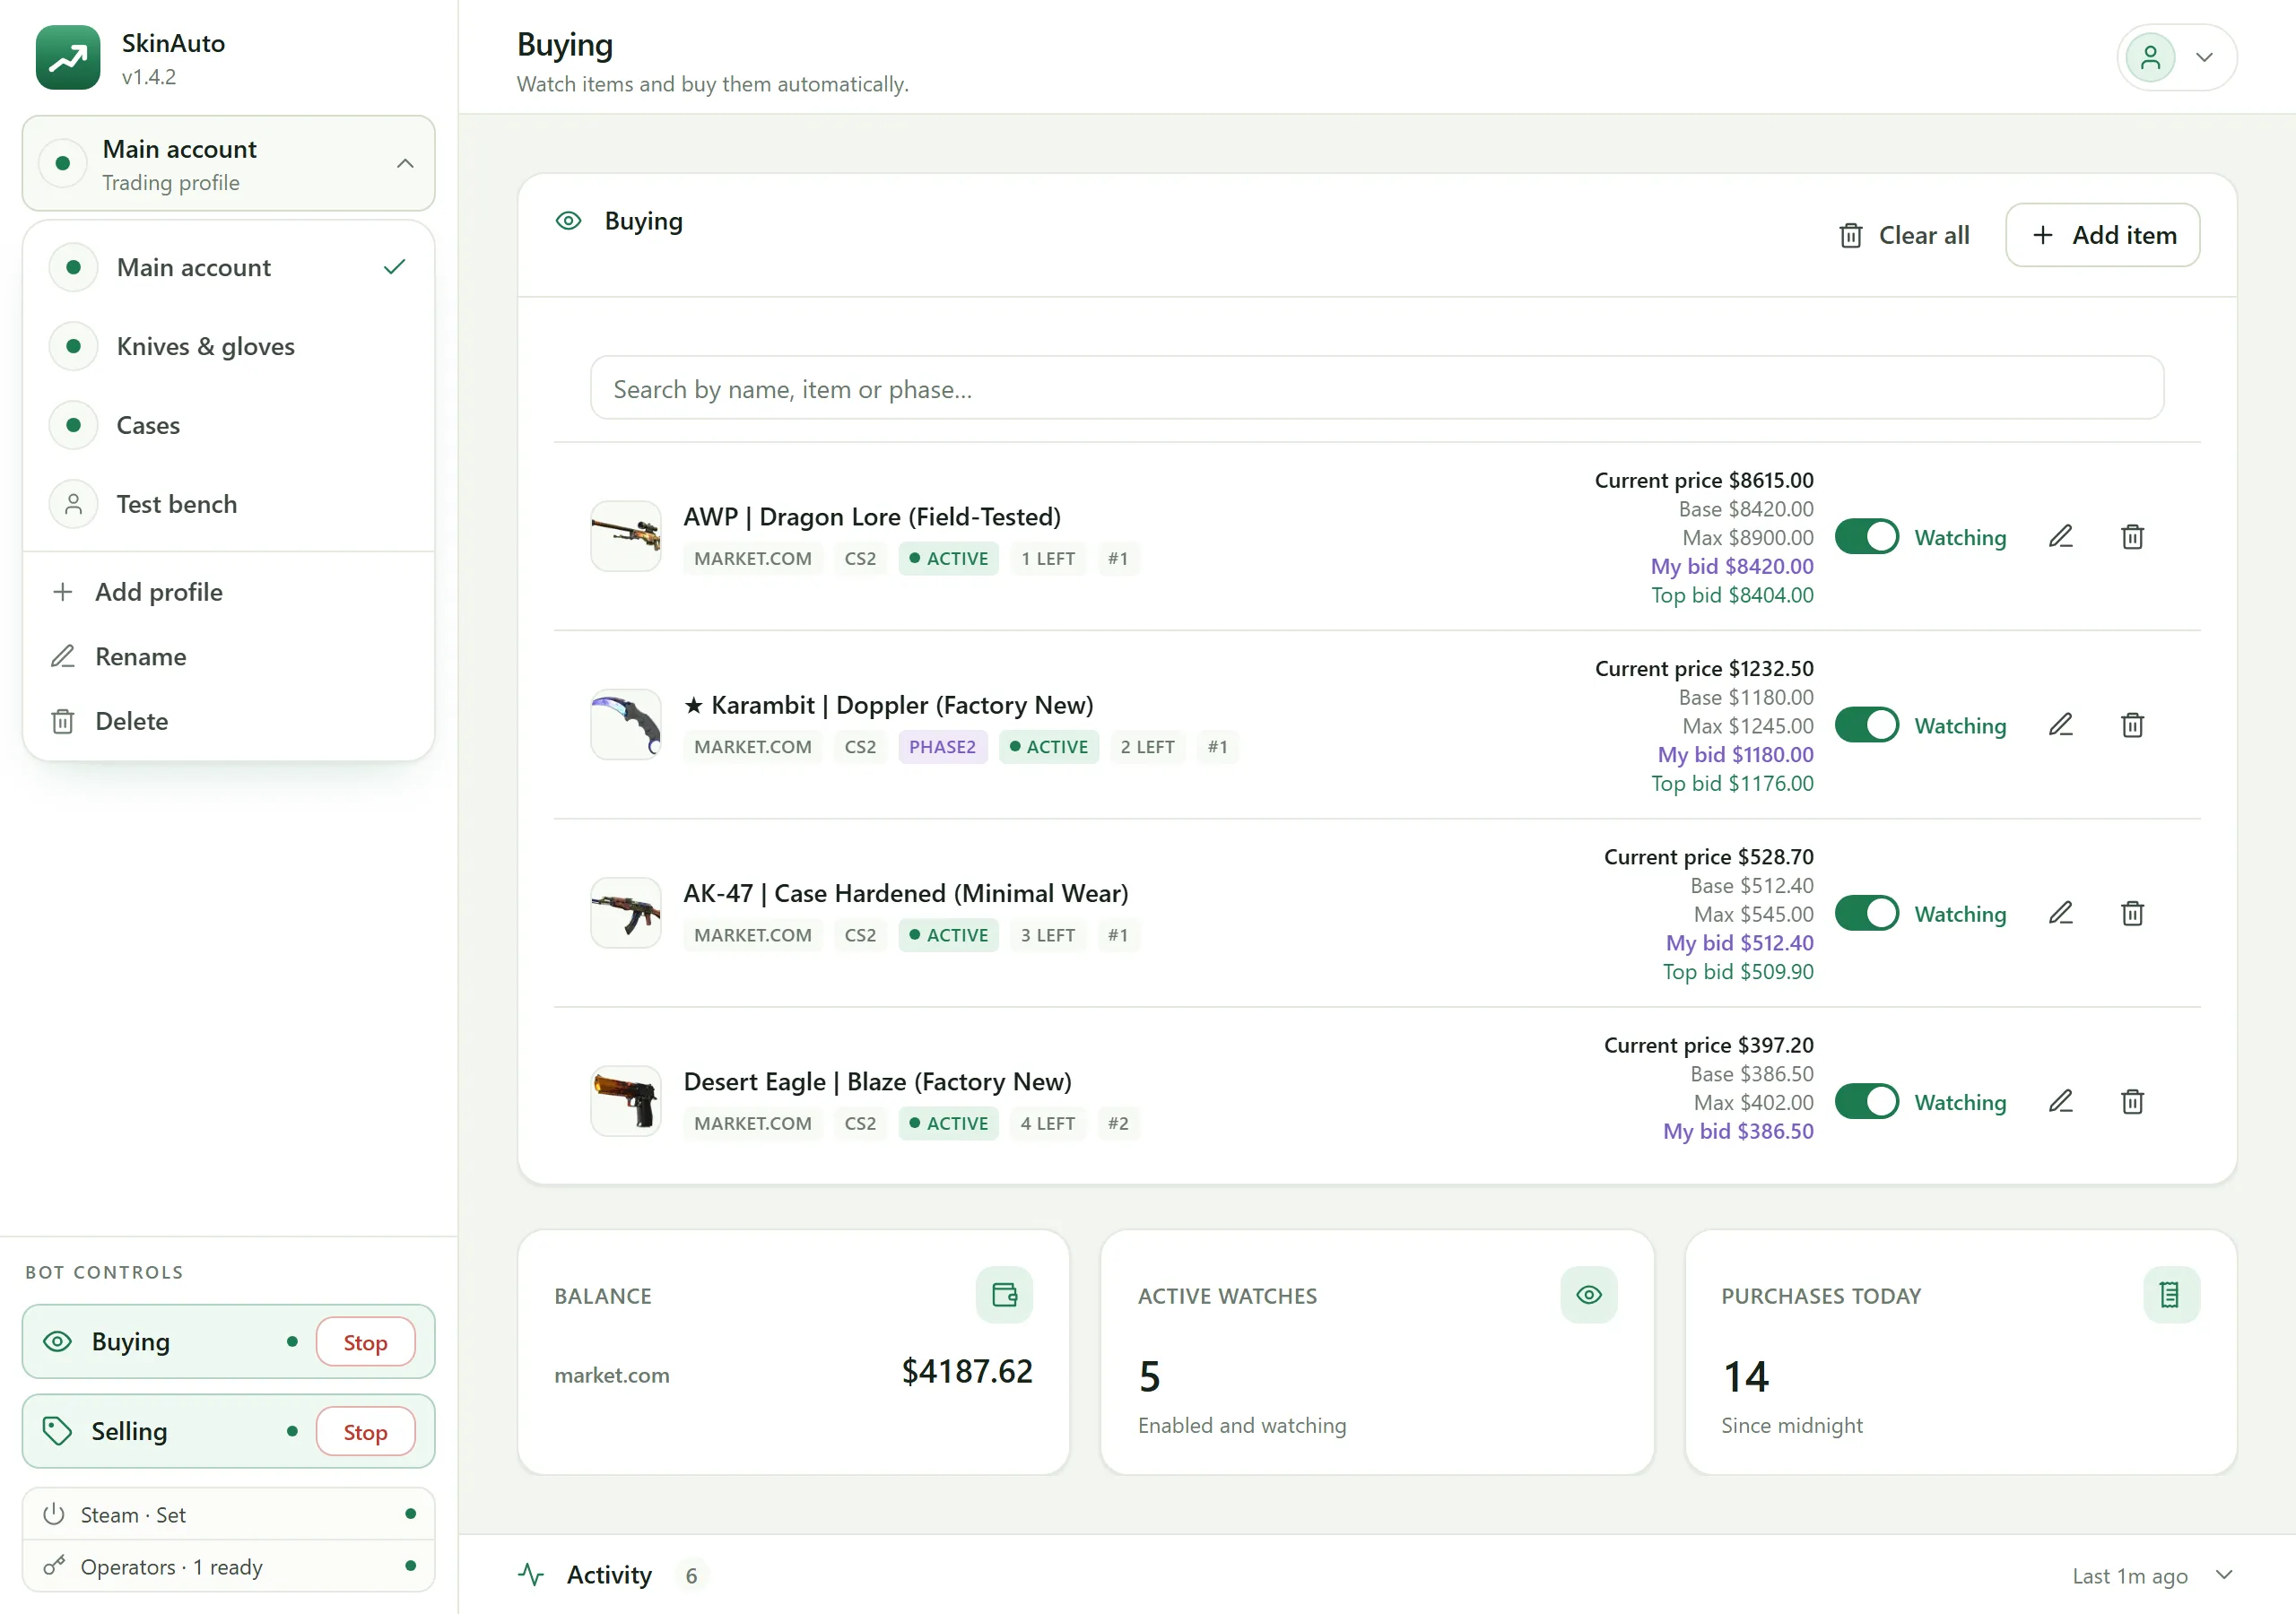Open the AK-47 Case Hardened thumbnail
2296x1614 pixels.
pyautogui.click(x=626, y=912)
